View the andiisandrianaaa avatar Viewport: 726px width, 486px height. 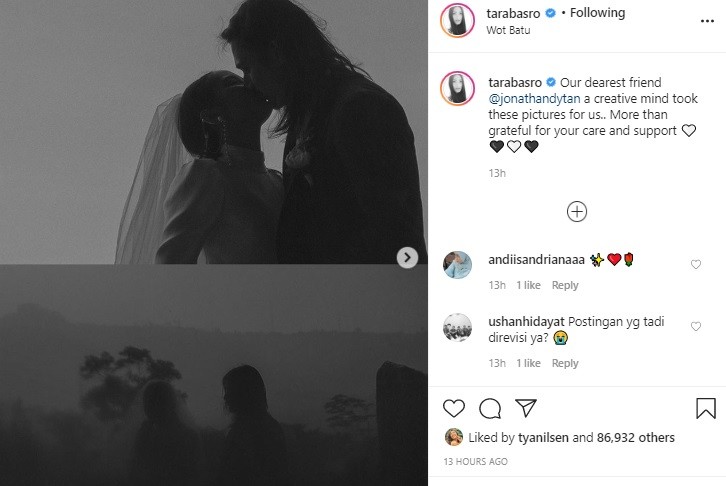(x=457, y=265)
